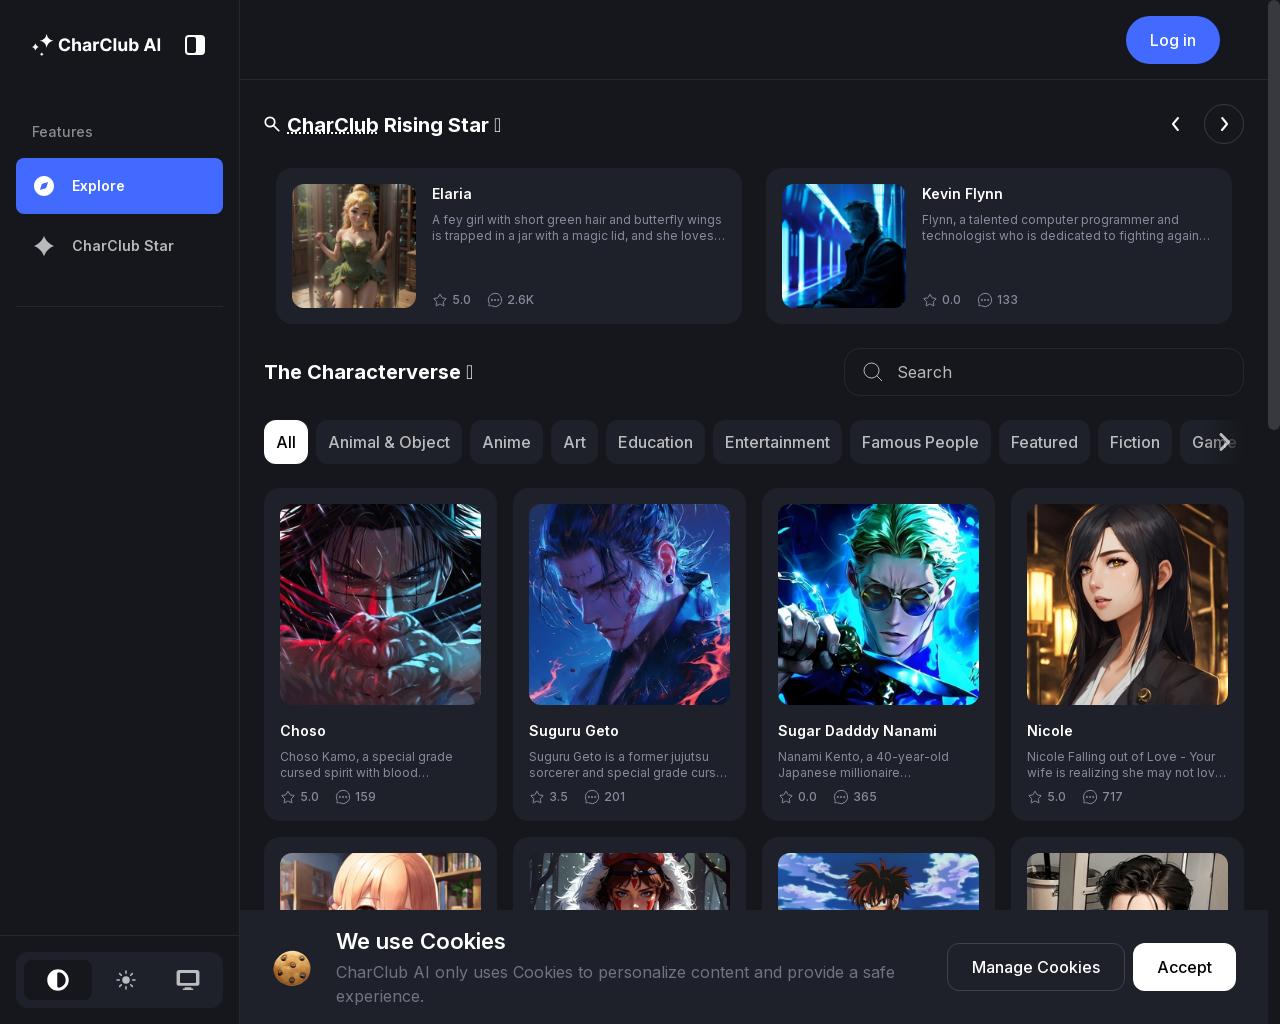Image resolution: width=1280 pixels, height=1024 pixels.
Task: Click star rating icon on Suguru Geto
Action: coord(537,797)
